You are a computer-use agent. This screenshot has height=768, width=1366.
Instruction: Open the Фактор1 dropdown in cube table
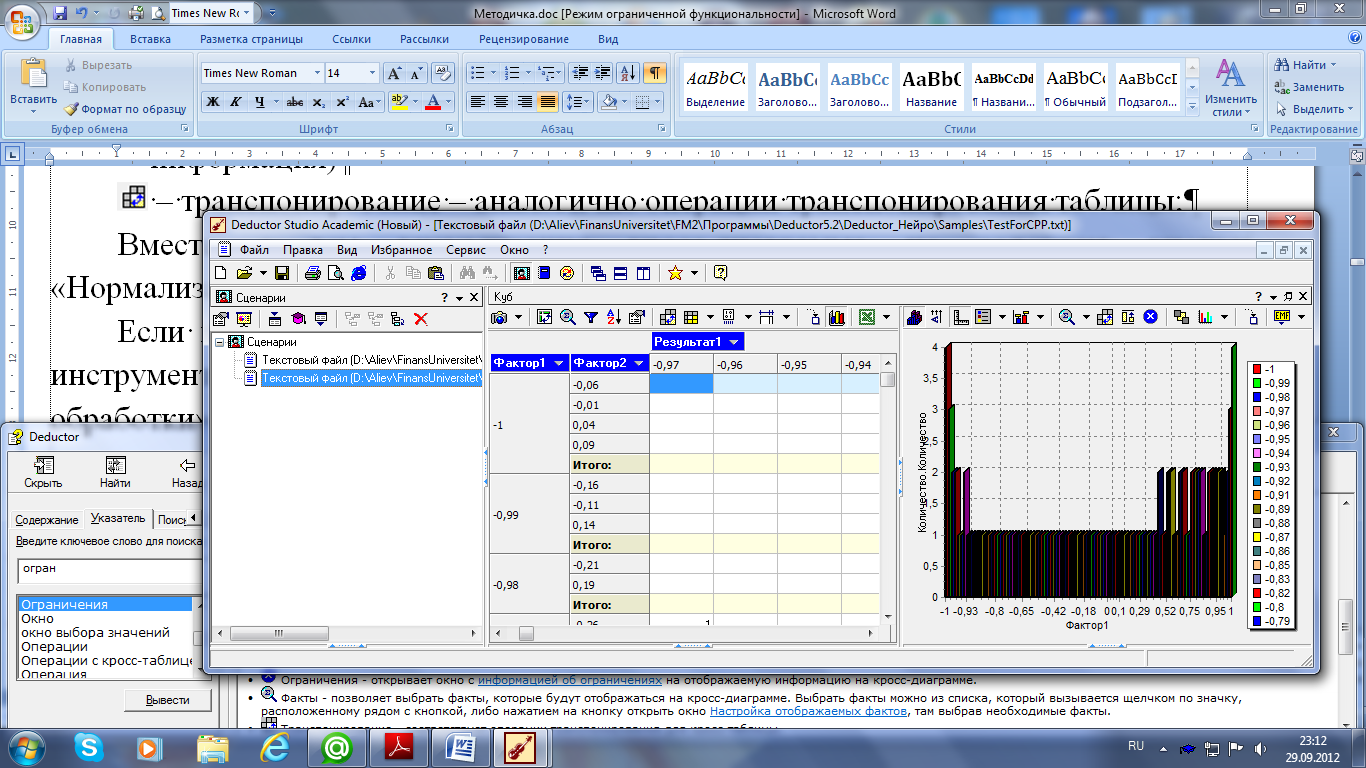click(559, 363)
